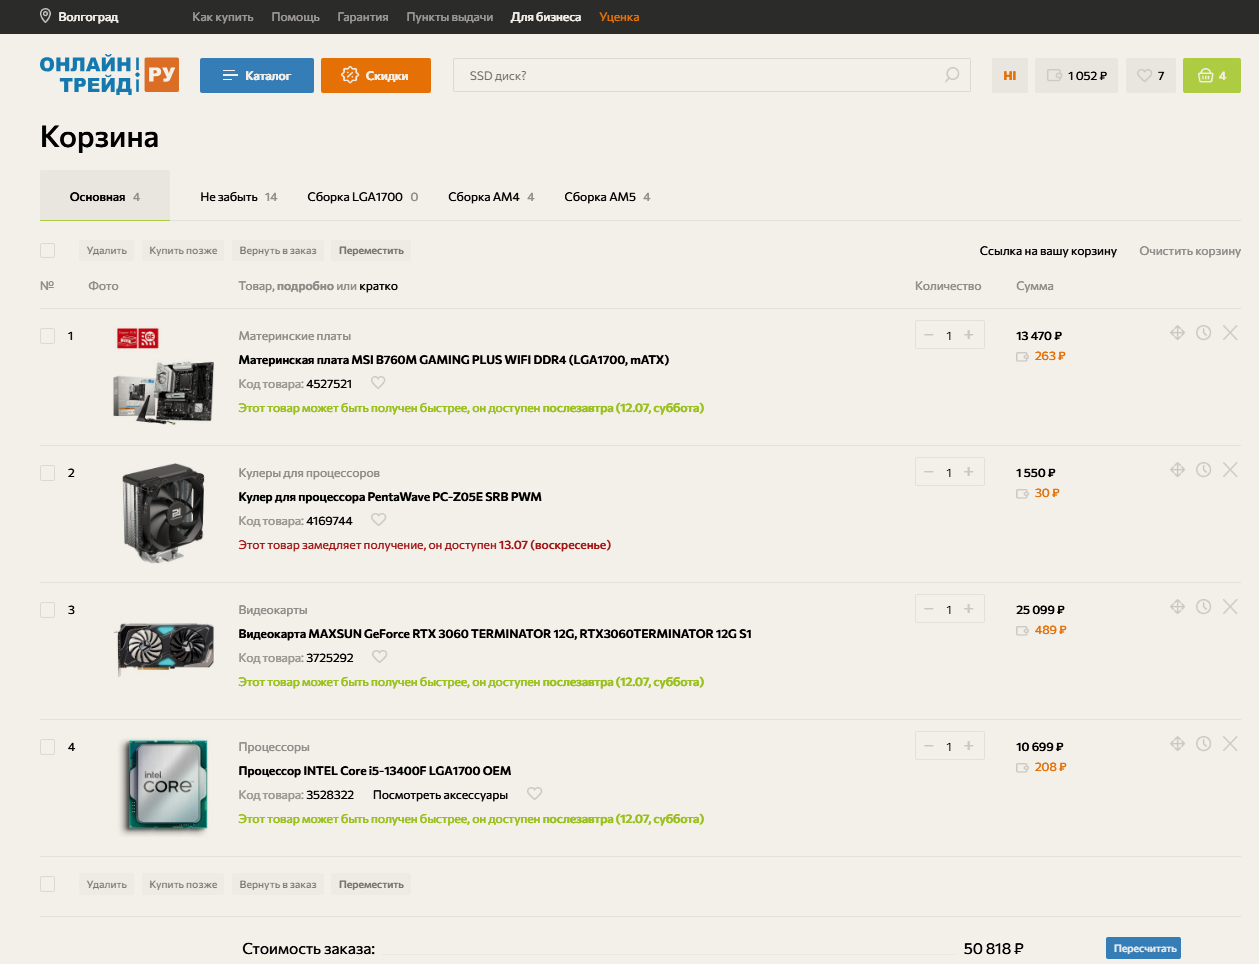Click the search magnifier icon
Screen dimensions: 1259x964
(x=951, y=75)
